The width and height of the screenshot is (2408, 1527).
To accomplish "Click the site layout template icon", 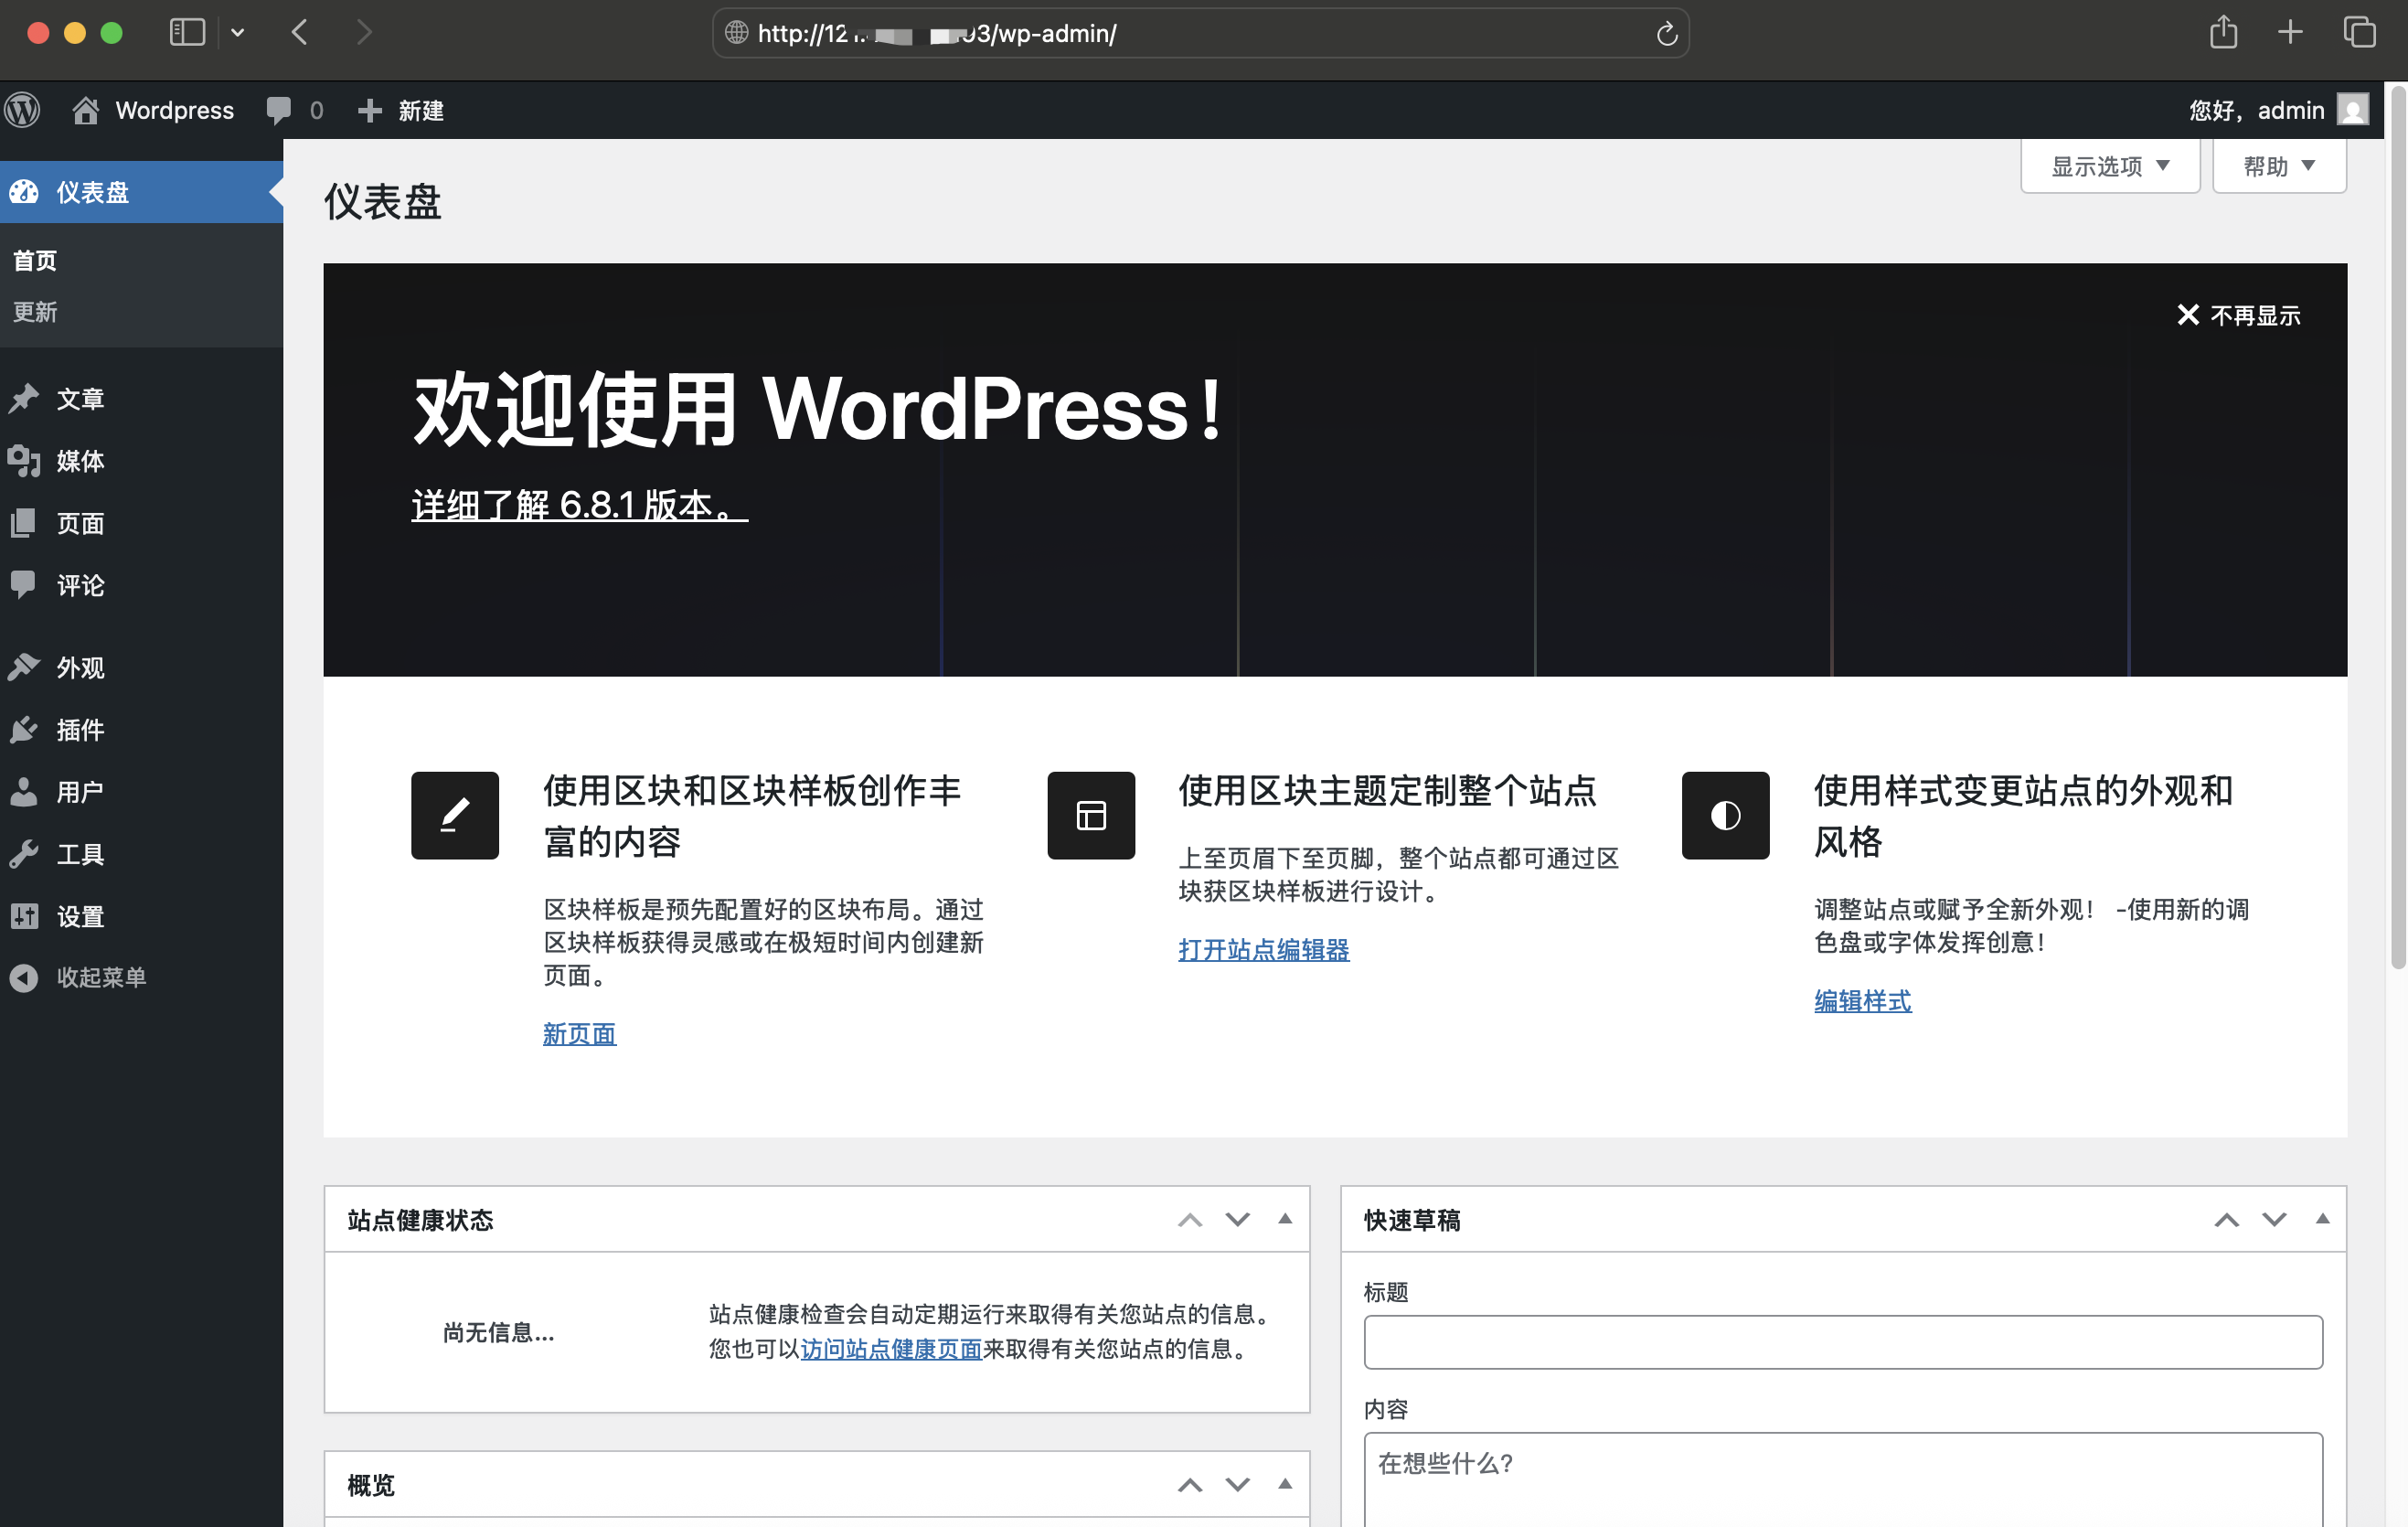I will (x=1090, y=815).
